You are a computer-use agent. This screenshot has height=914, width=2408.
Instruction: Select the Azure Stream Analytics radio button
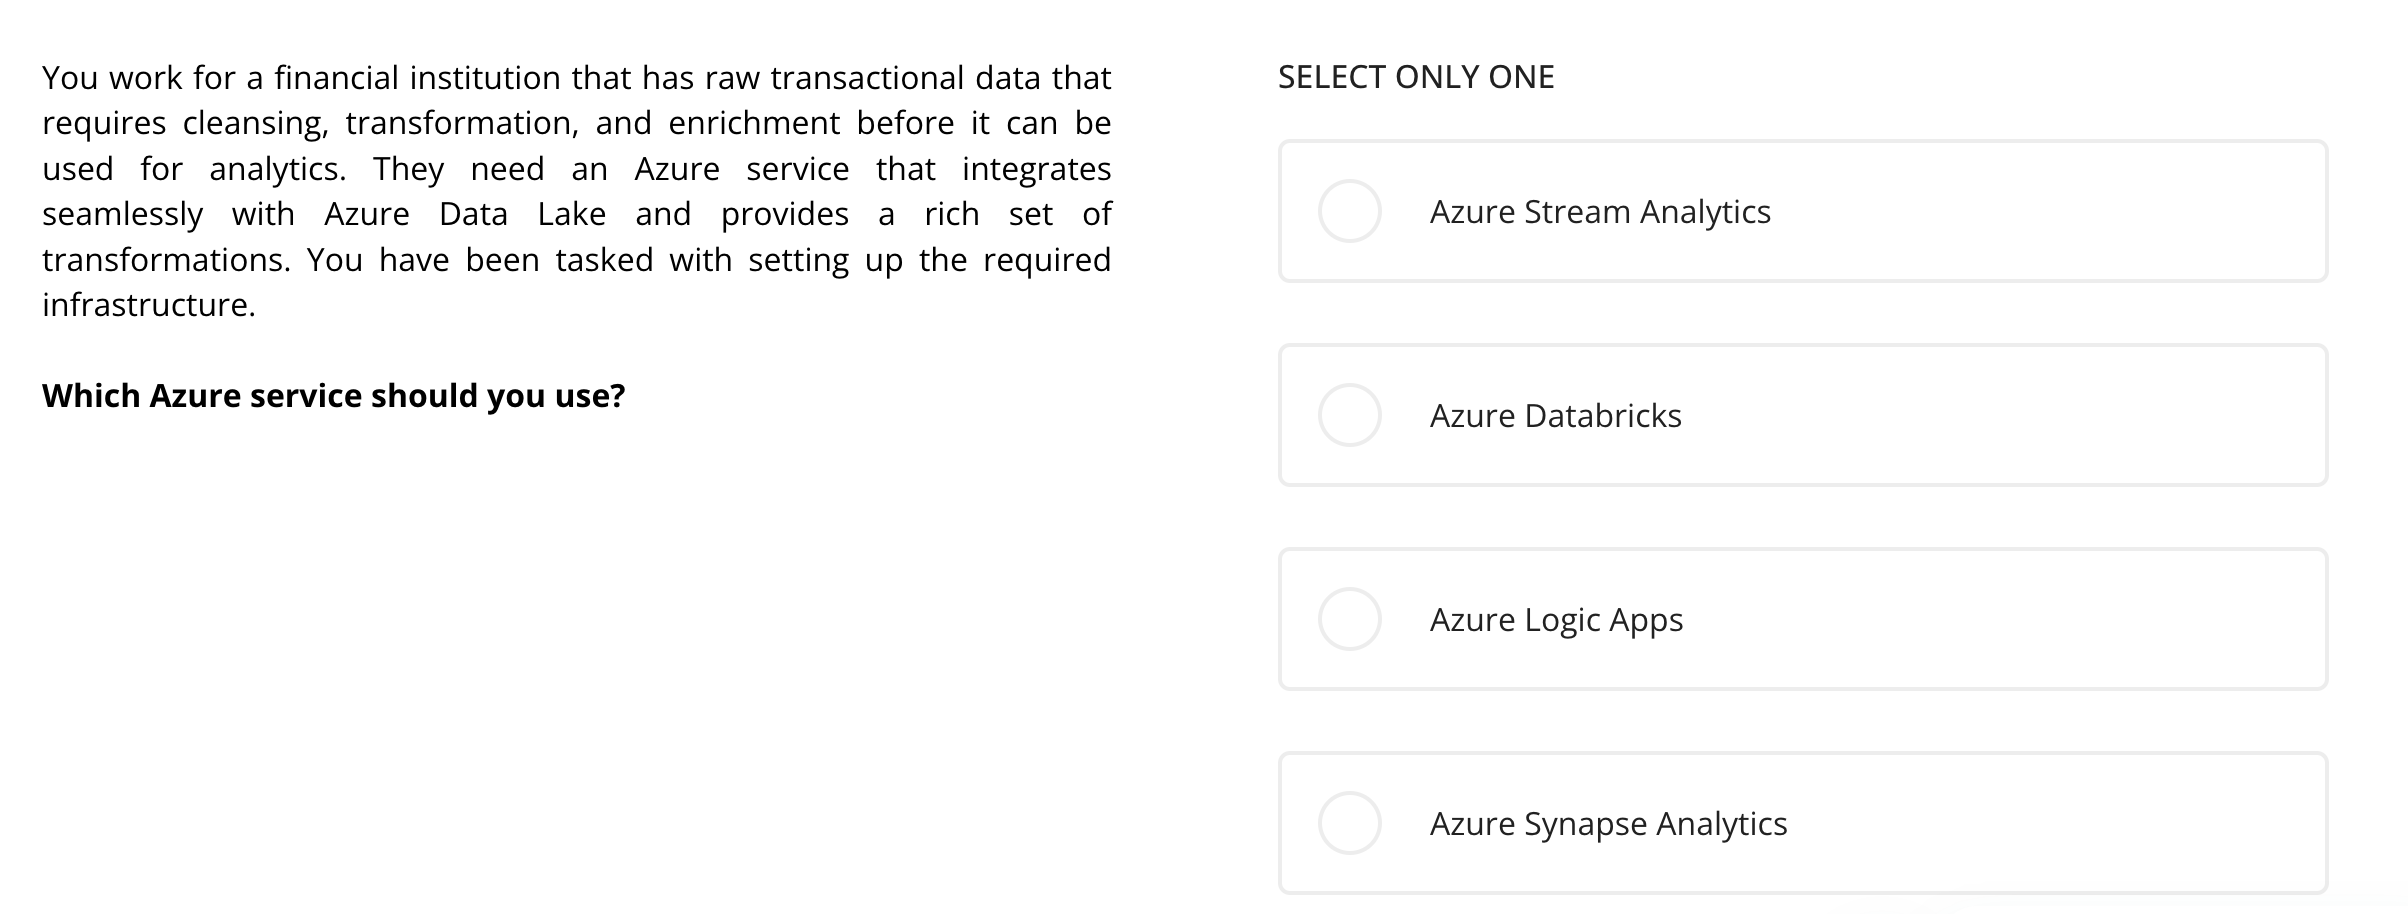click(1349, 211)
